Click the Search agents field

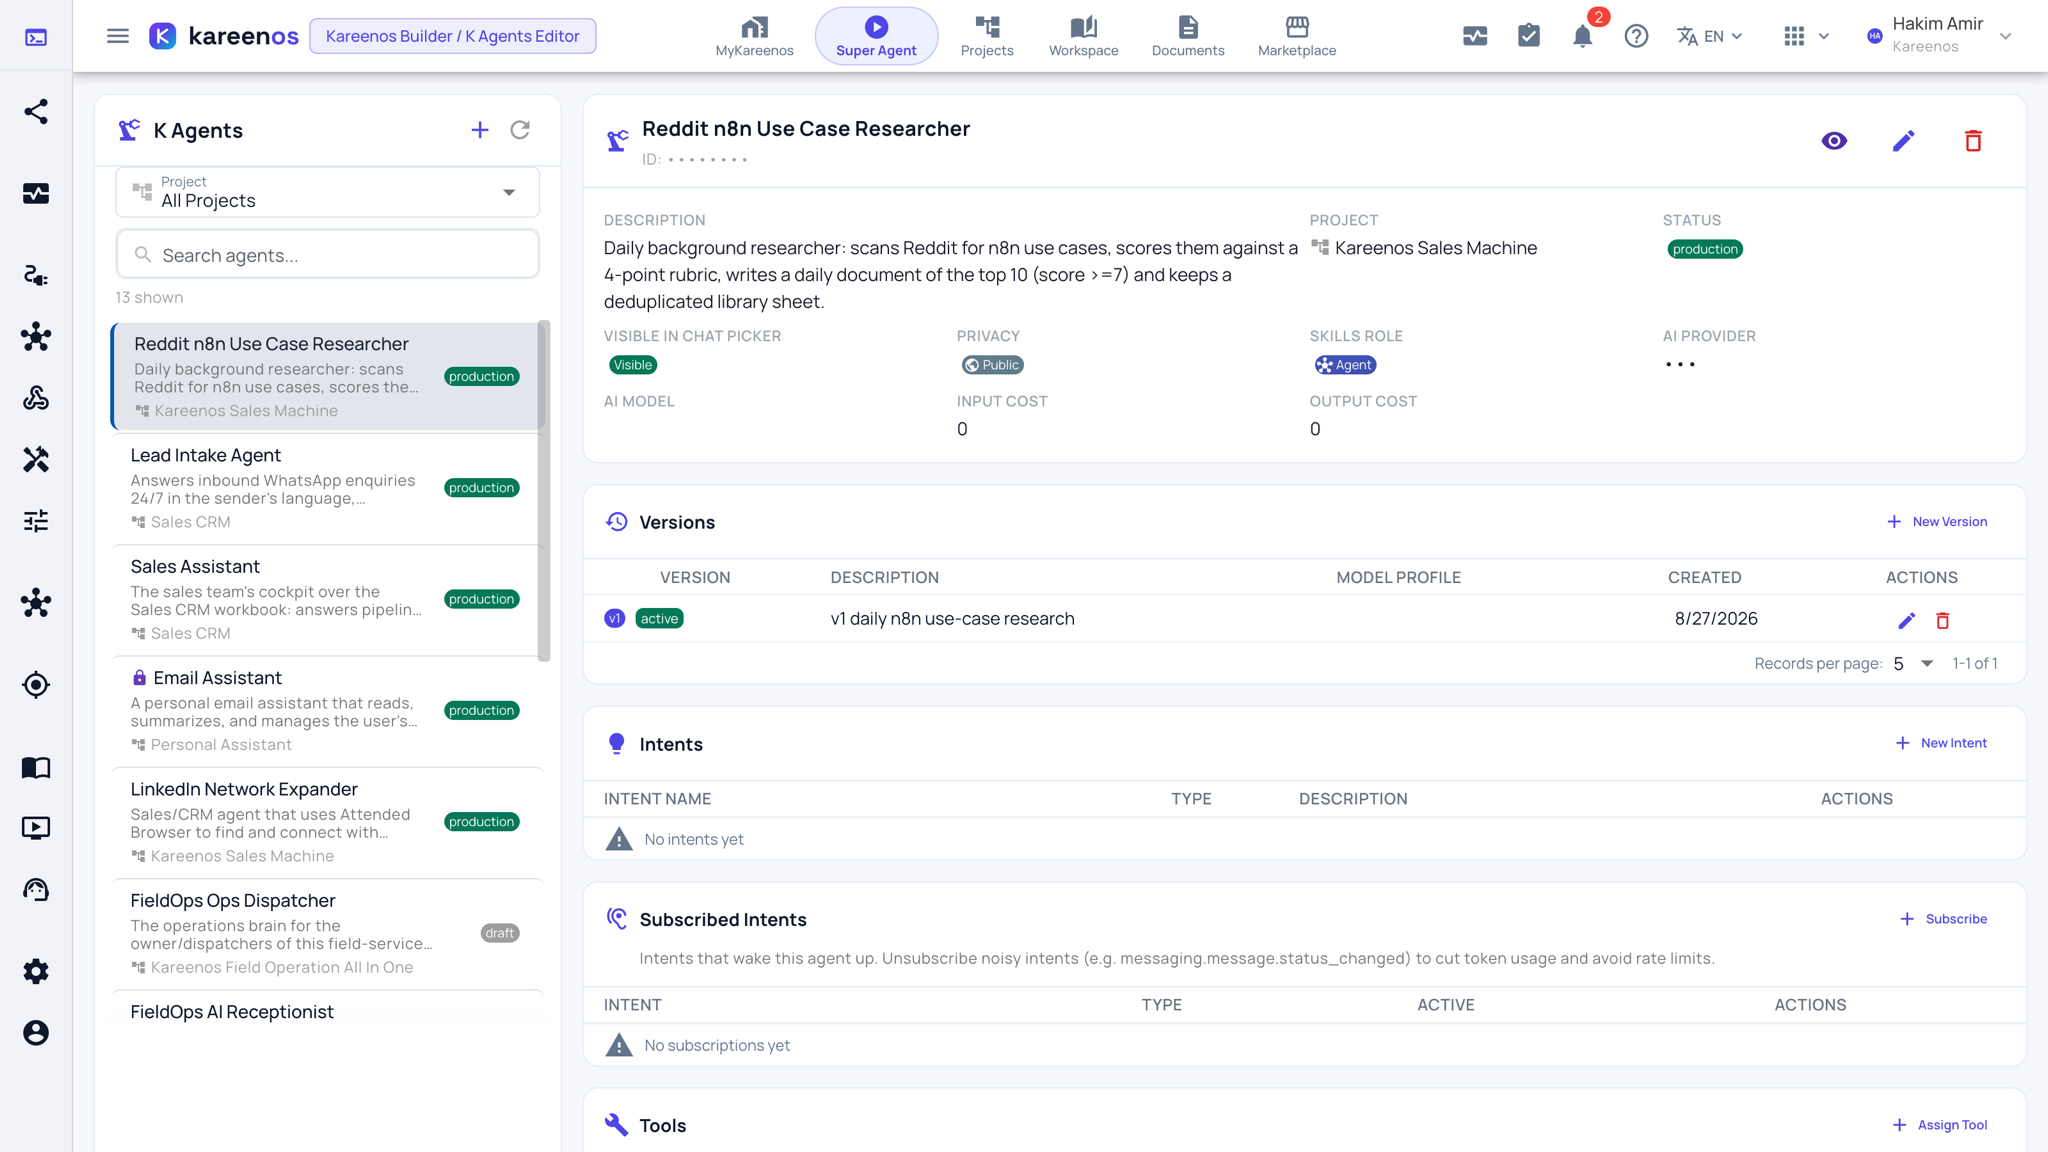pyautogui.click(x=328, y=255)
